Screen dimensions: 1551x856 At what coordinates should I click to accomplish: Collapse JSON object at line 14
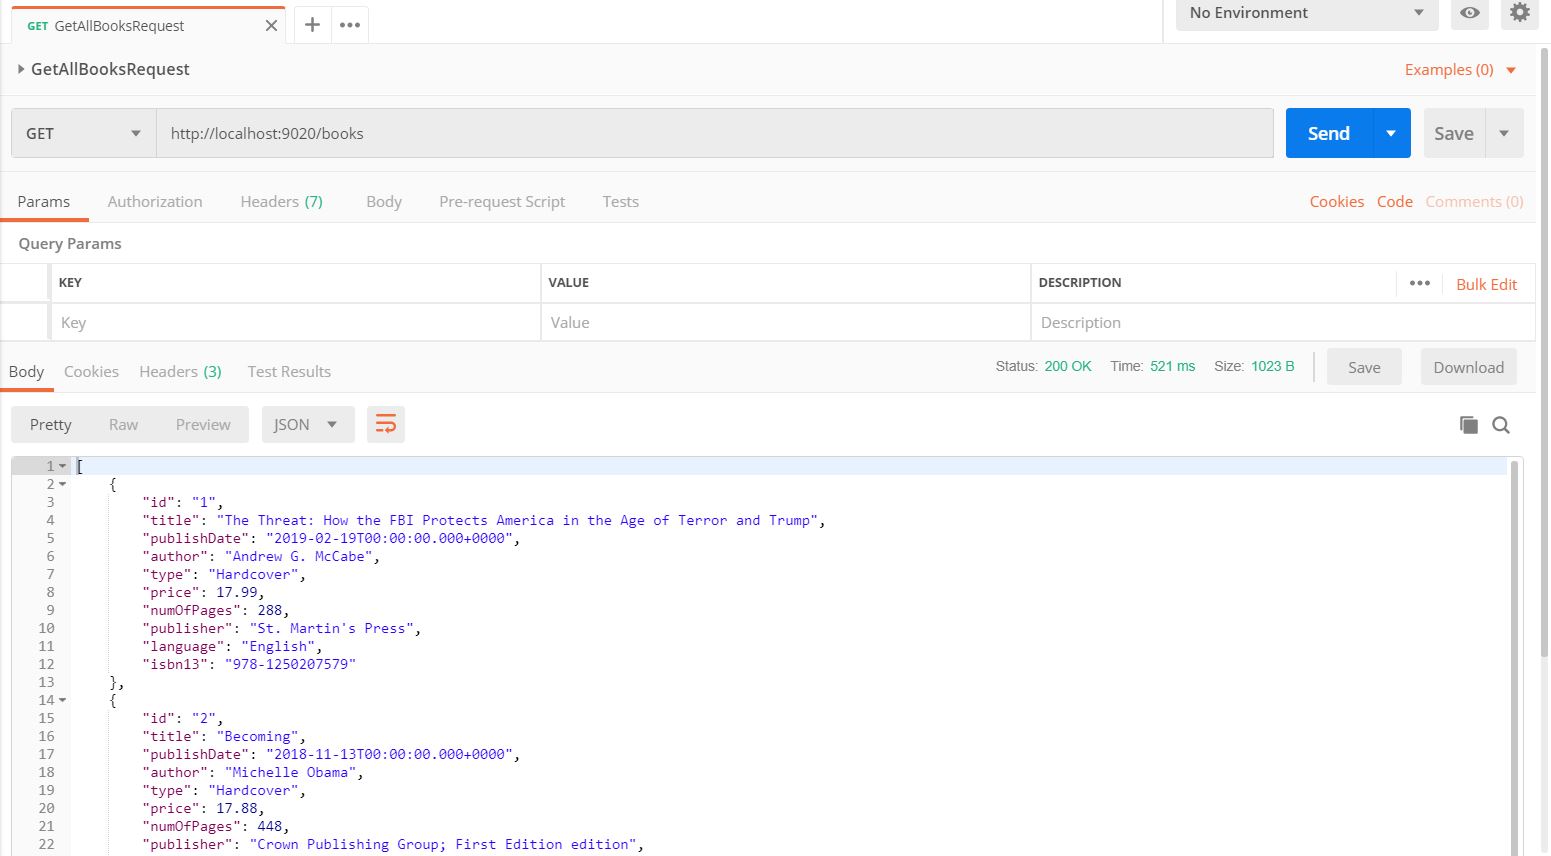pyautogui.click(x=63, y=700)
